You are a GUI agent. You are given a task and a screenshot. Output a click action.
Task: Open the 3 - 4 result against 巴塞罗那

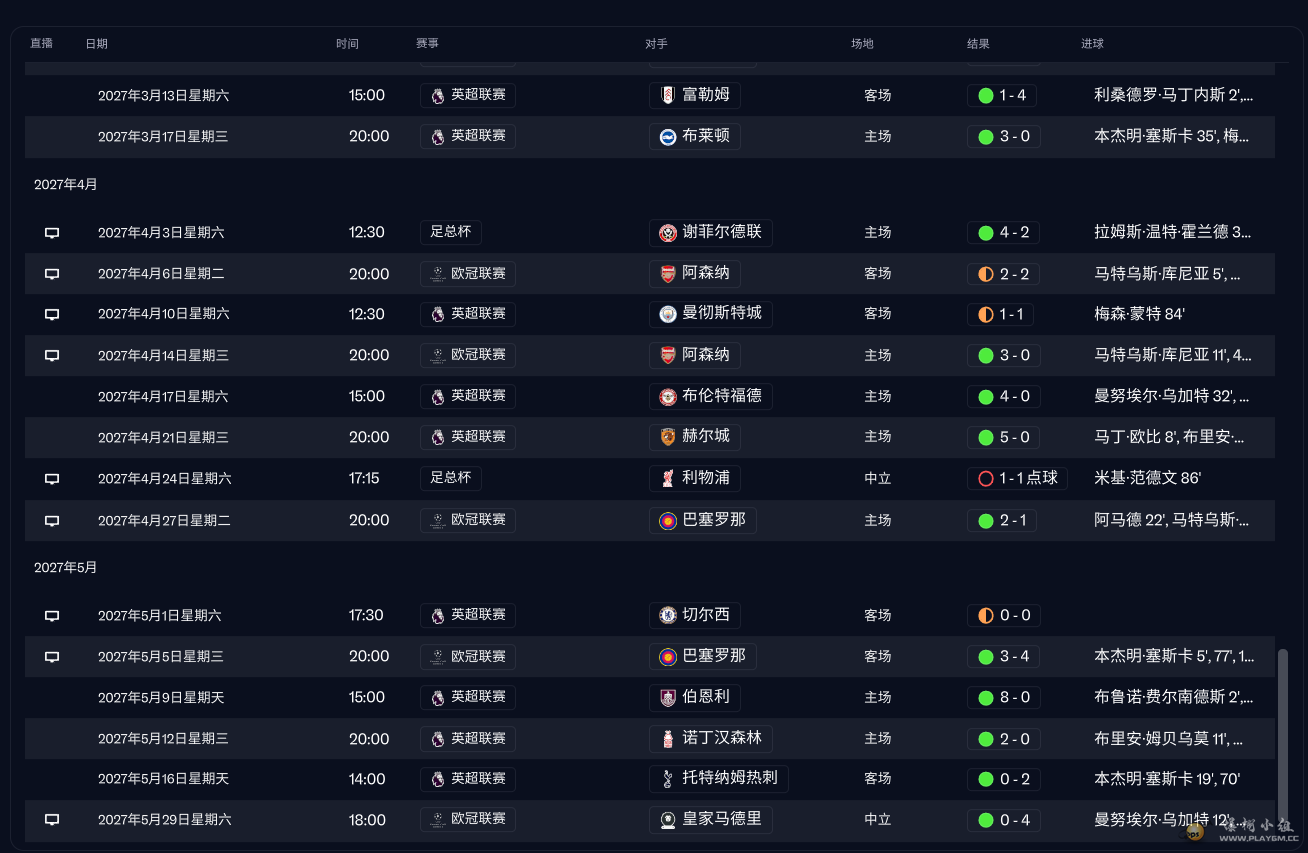(1014, 657)
